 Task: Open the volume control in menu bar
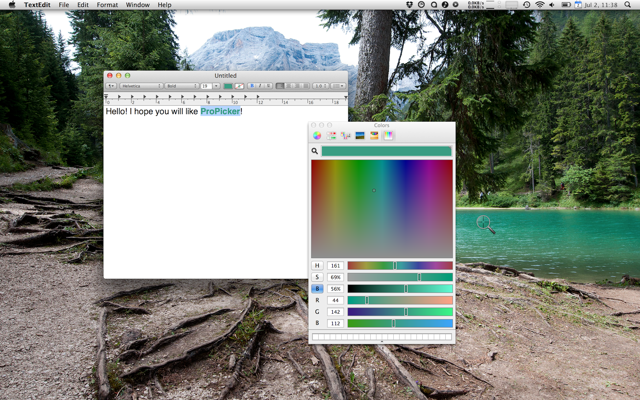[x=552, y=5]
